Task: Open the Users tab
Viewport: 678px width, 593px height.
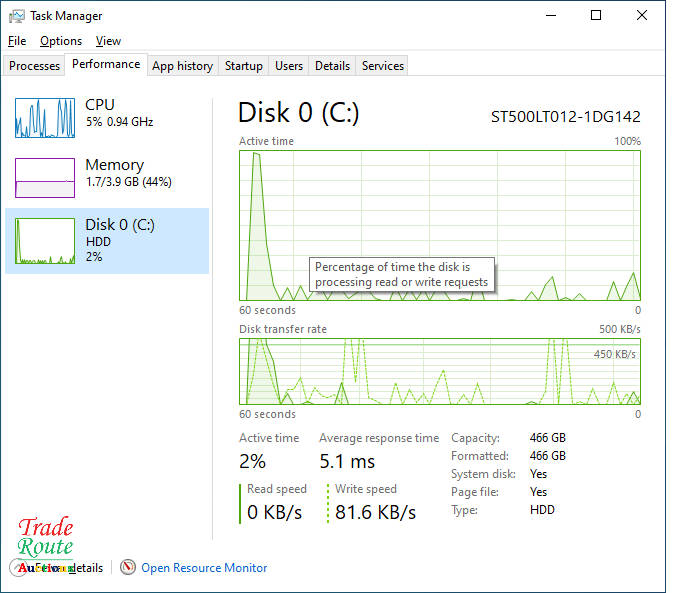Action: coord(289,66)
